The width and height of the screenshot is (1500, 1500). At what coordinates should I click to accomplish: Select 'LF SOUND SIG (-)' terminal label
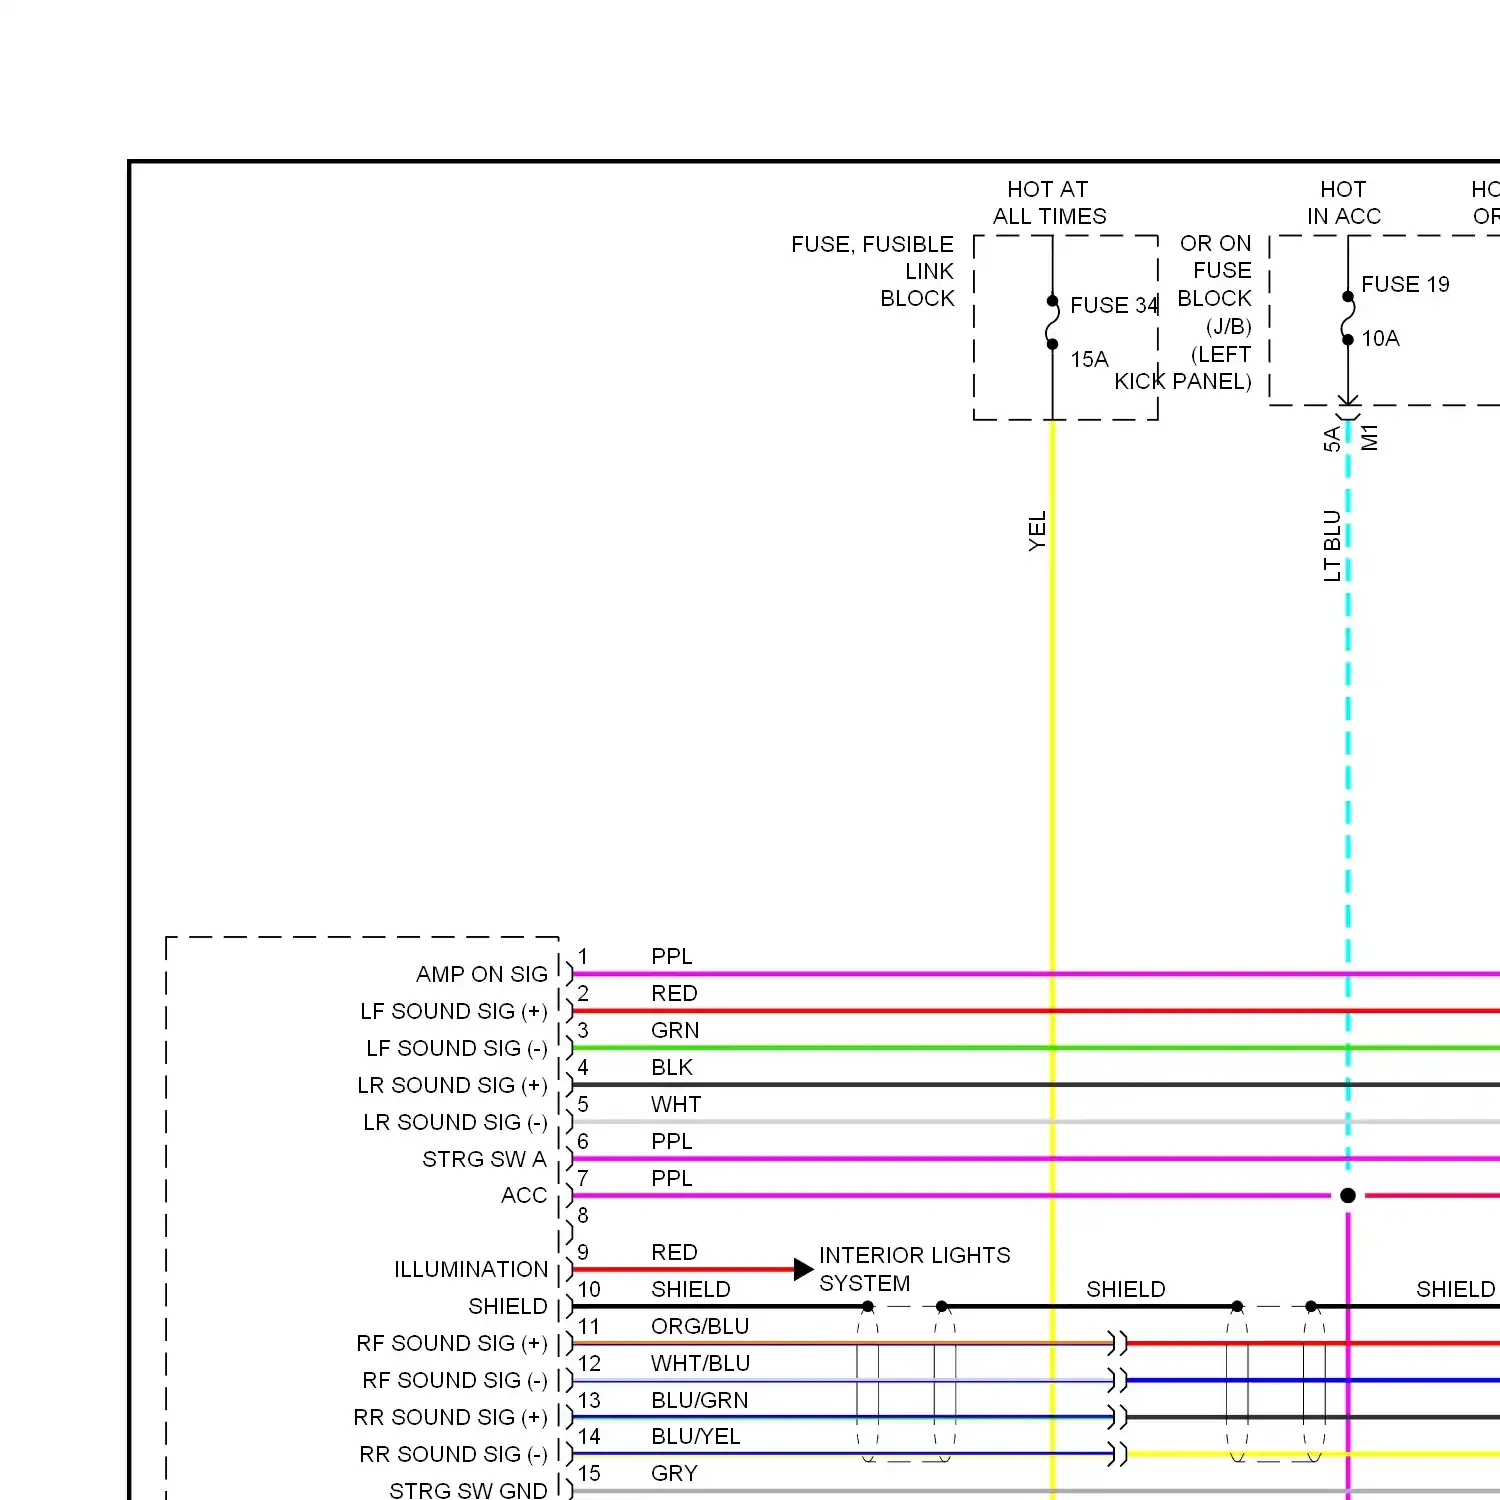coord(457,1048)
